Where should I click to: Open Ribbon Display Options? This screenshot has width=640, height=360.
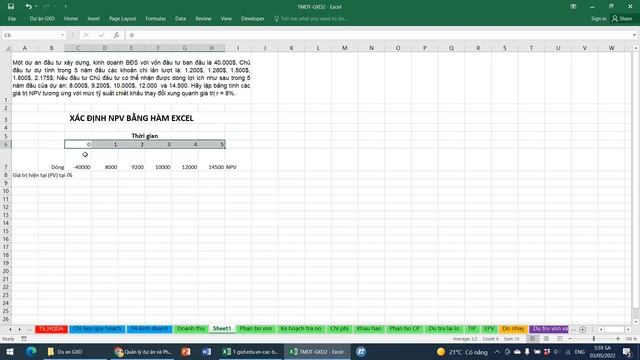[573, 7]
